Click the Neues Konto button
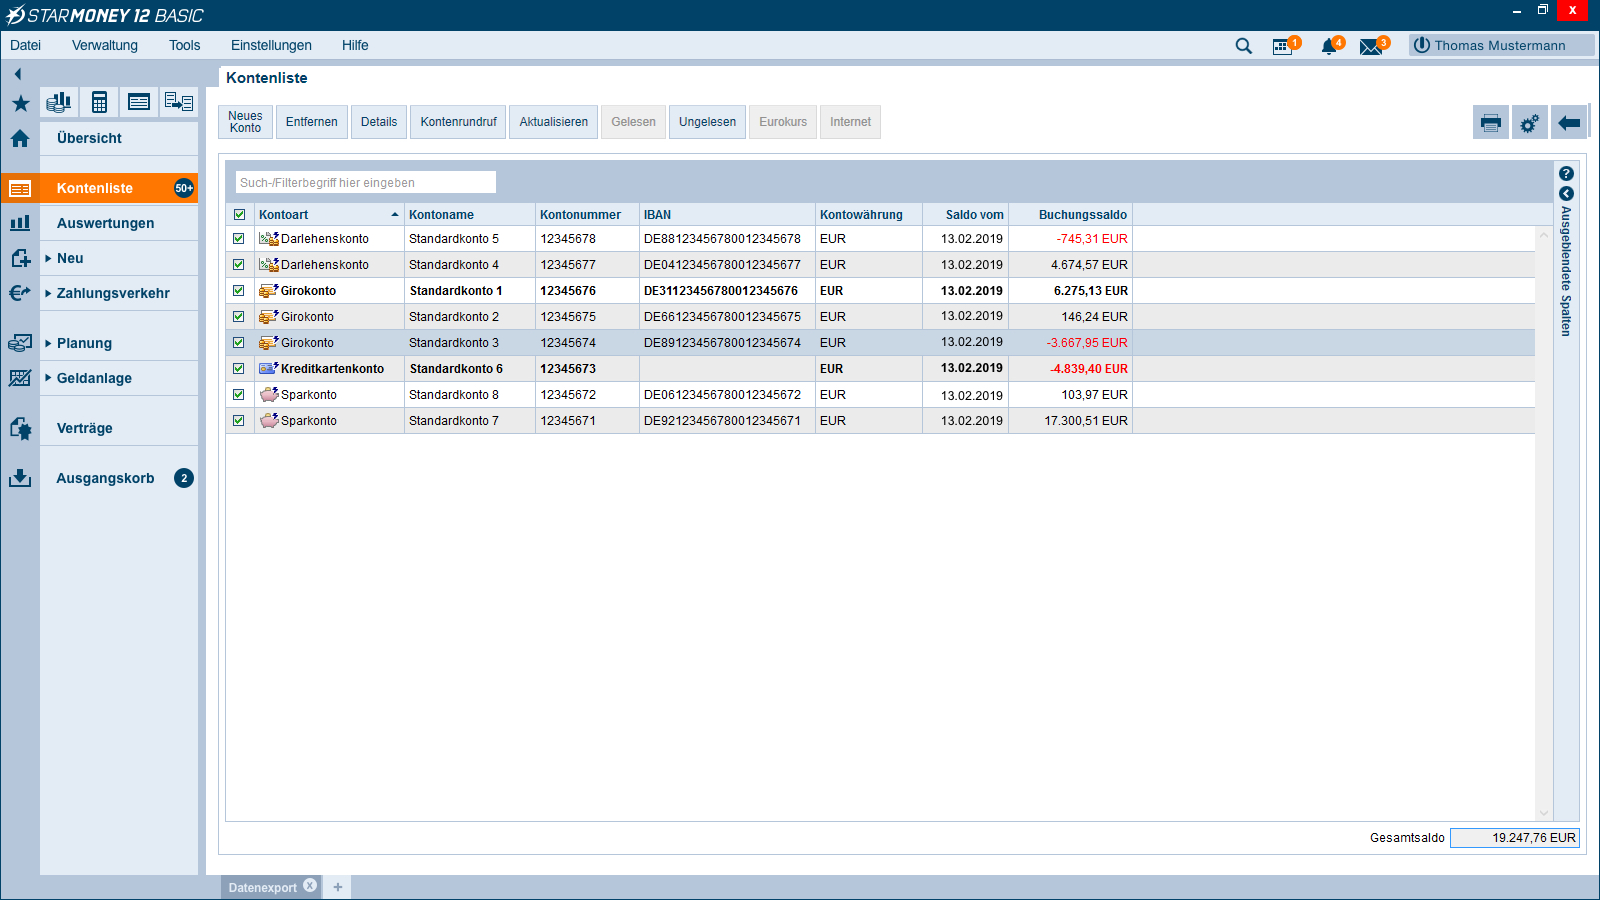The height and width of the screenshot is (900, 1600). pyautogui.click(x=245, y=122)
